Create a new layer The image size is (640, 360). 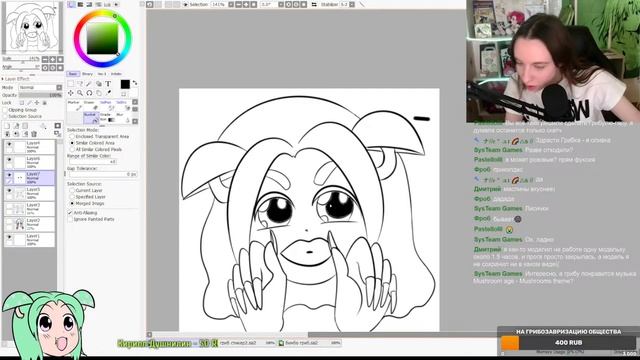tap(7, 126)
